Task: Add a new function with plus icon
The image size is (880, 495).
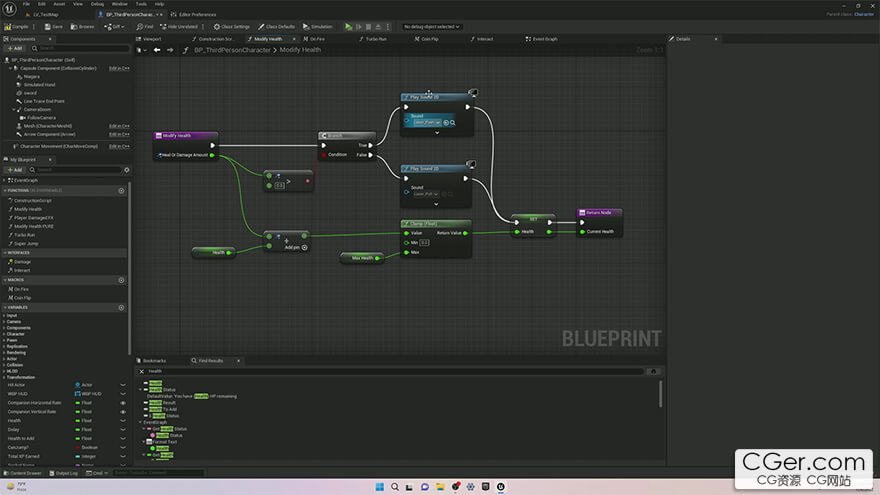Action: 121,191
